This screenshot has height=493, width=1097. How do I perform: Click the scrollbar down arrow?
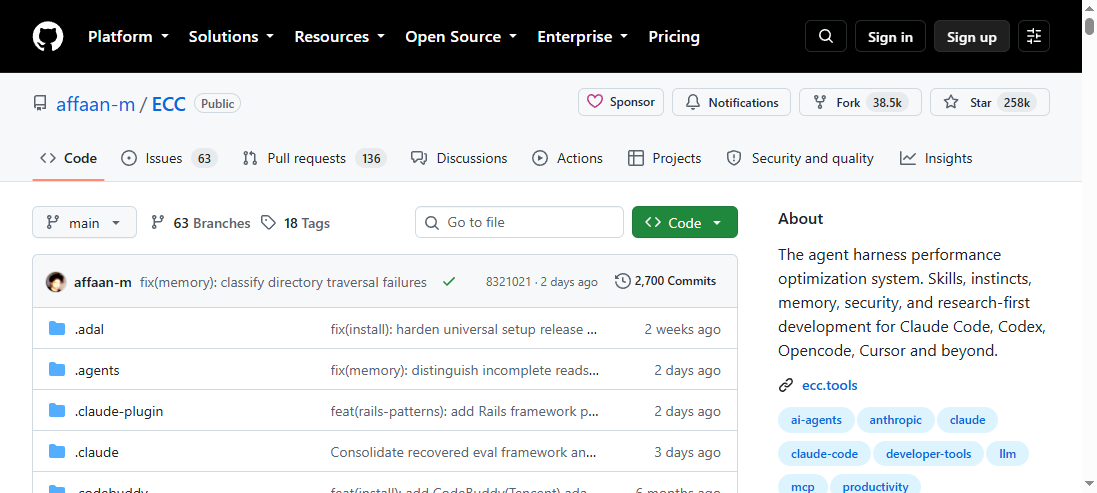point(1089,484)
